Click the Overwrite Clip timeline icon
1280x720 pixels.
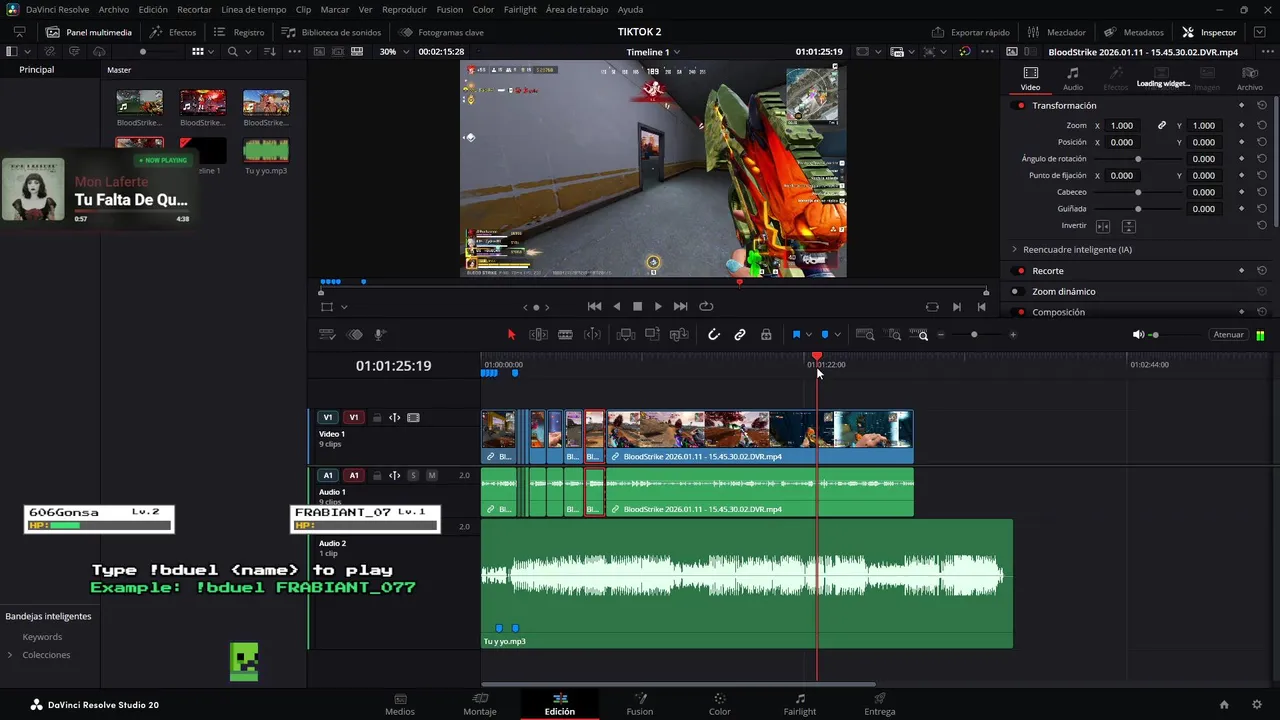pyautogui.click(x=653, y=335)
